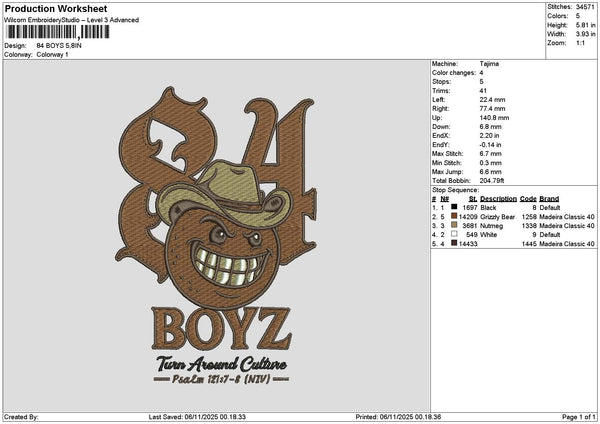Click thread code 1445
The width and height of the screenshot is (600, 424).
tap(529, 244)
